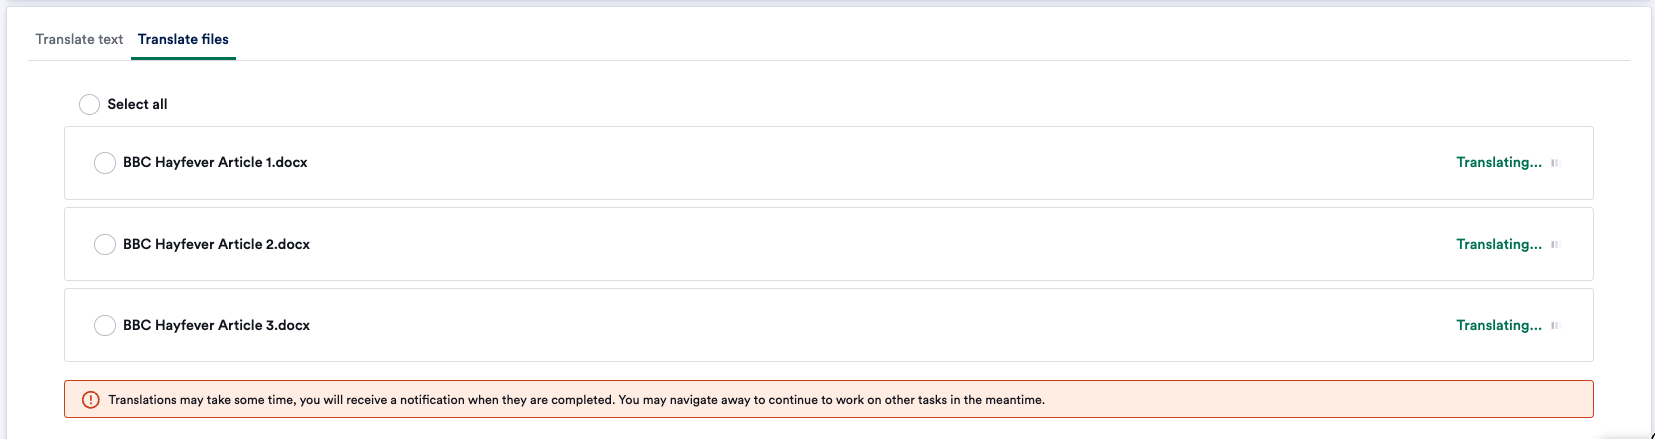Click the loading indicator beside Article 2 status

pyautogui.click(x=1555, y=245)
